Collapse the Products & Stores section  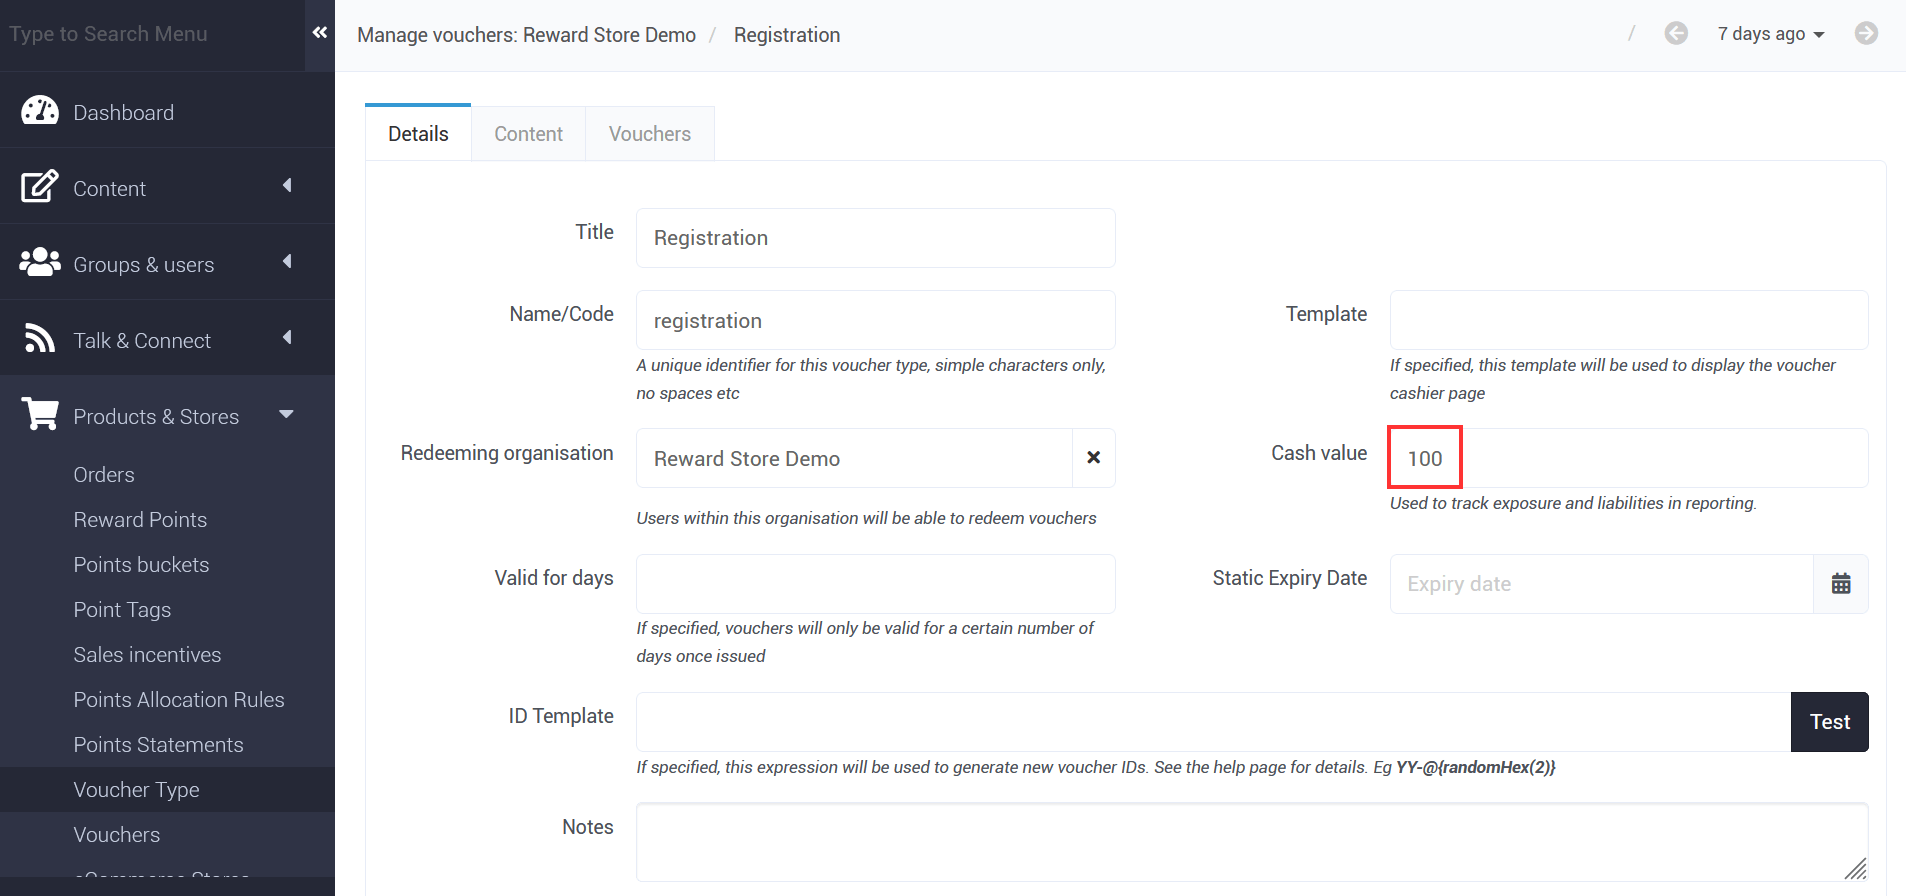point(287,414)
